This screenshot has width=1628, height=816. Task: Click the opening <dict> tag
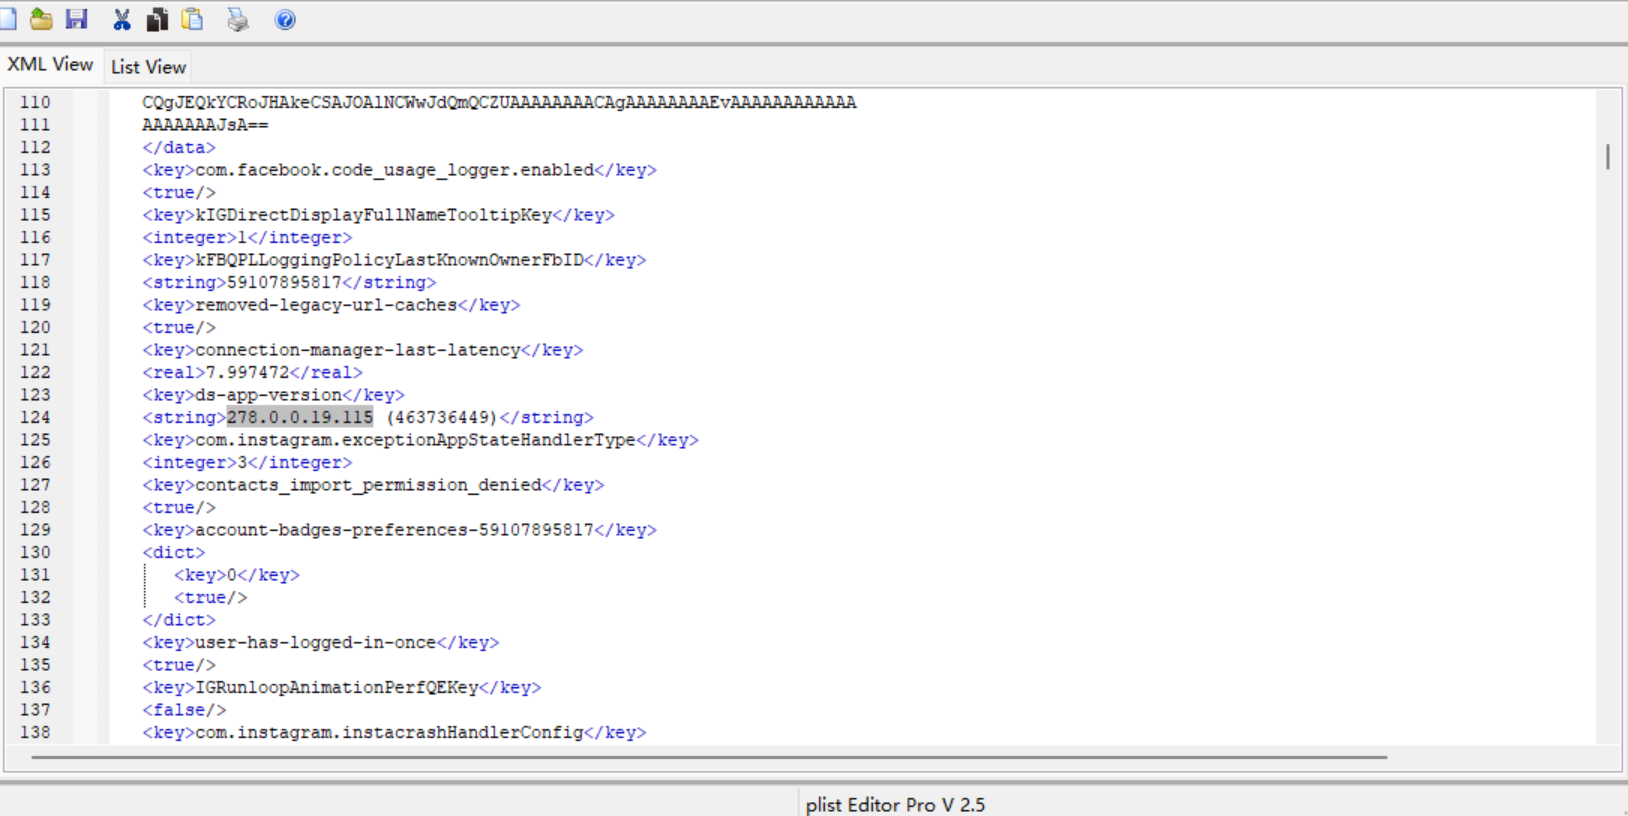pos(173,553)
